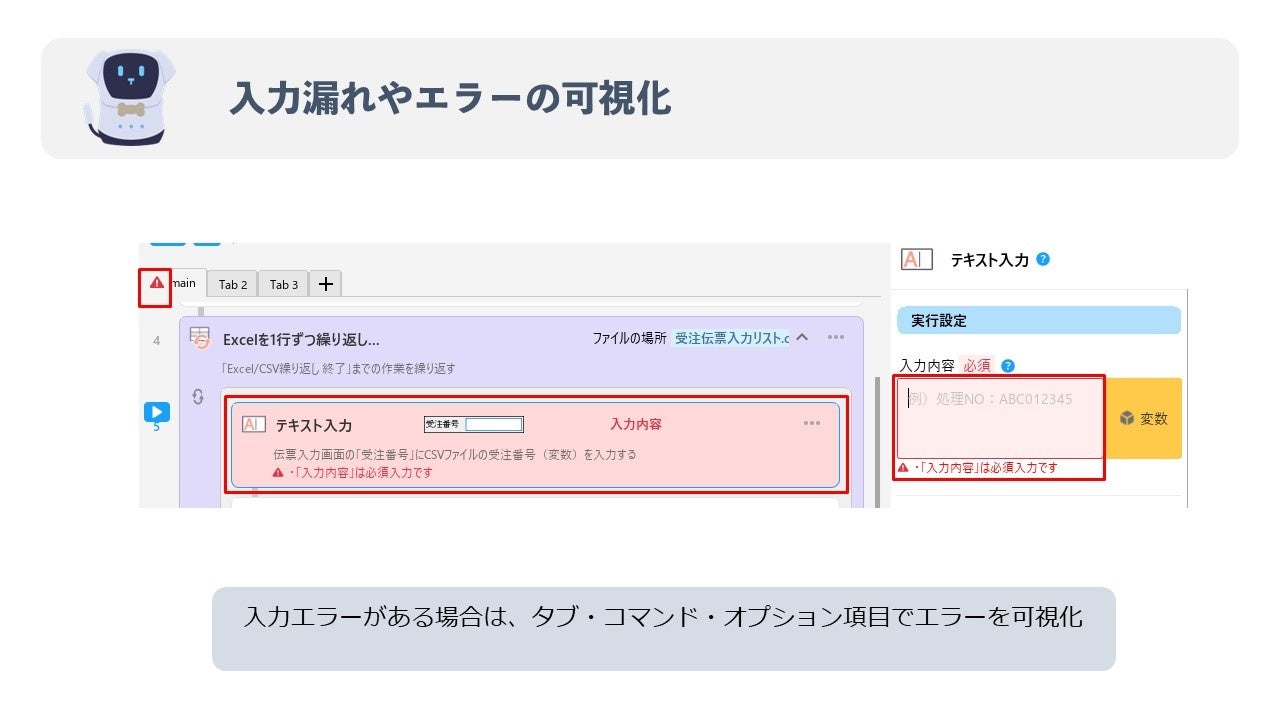This screenshot has height=720, width=1280.
Task: Open Tab 3
Action: point(284,284)
